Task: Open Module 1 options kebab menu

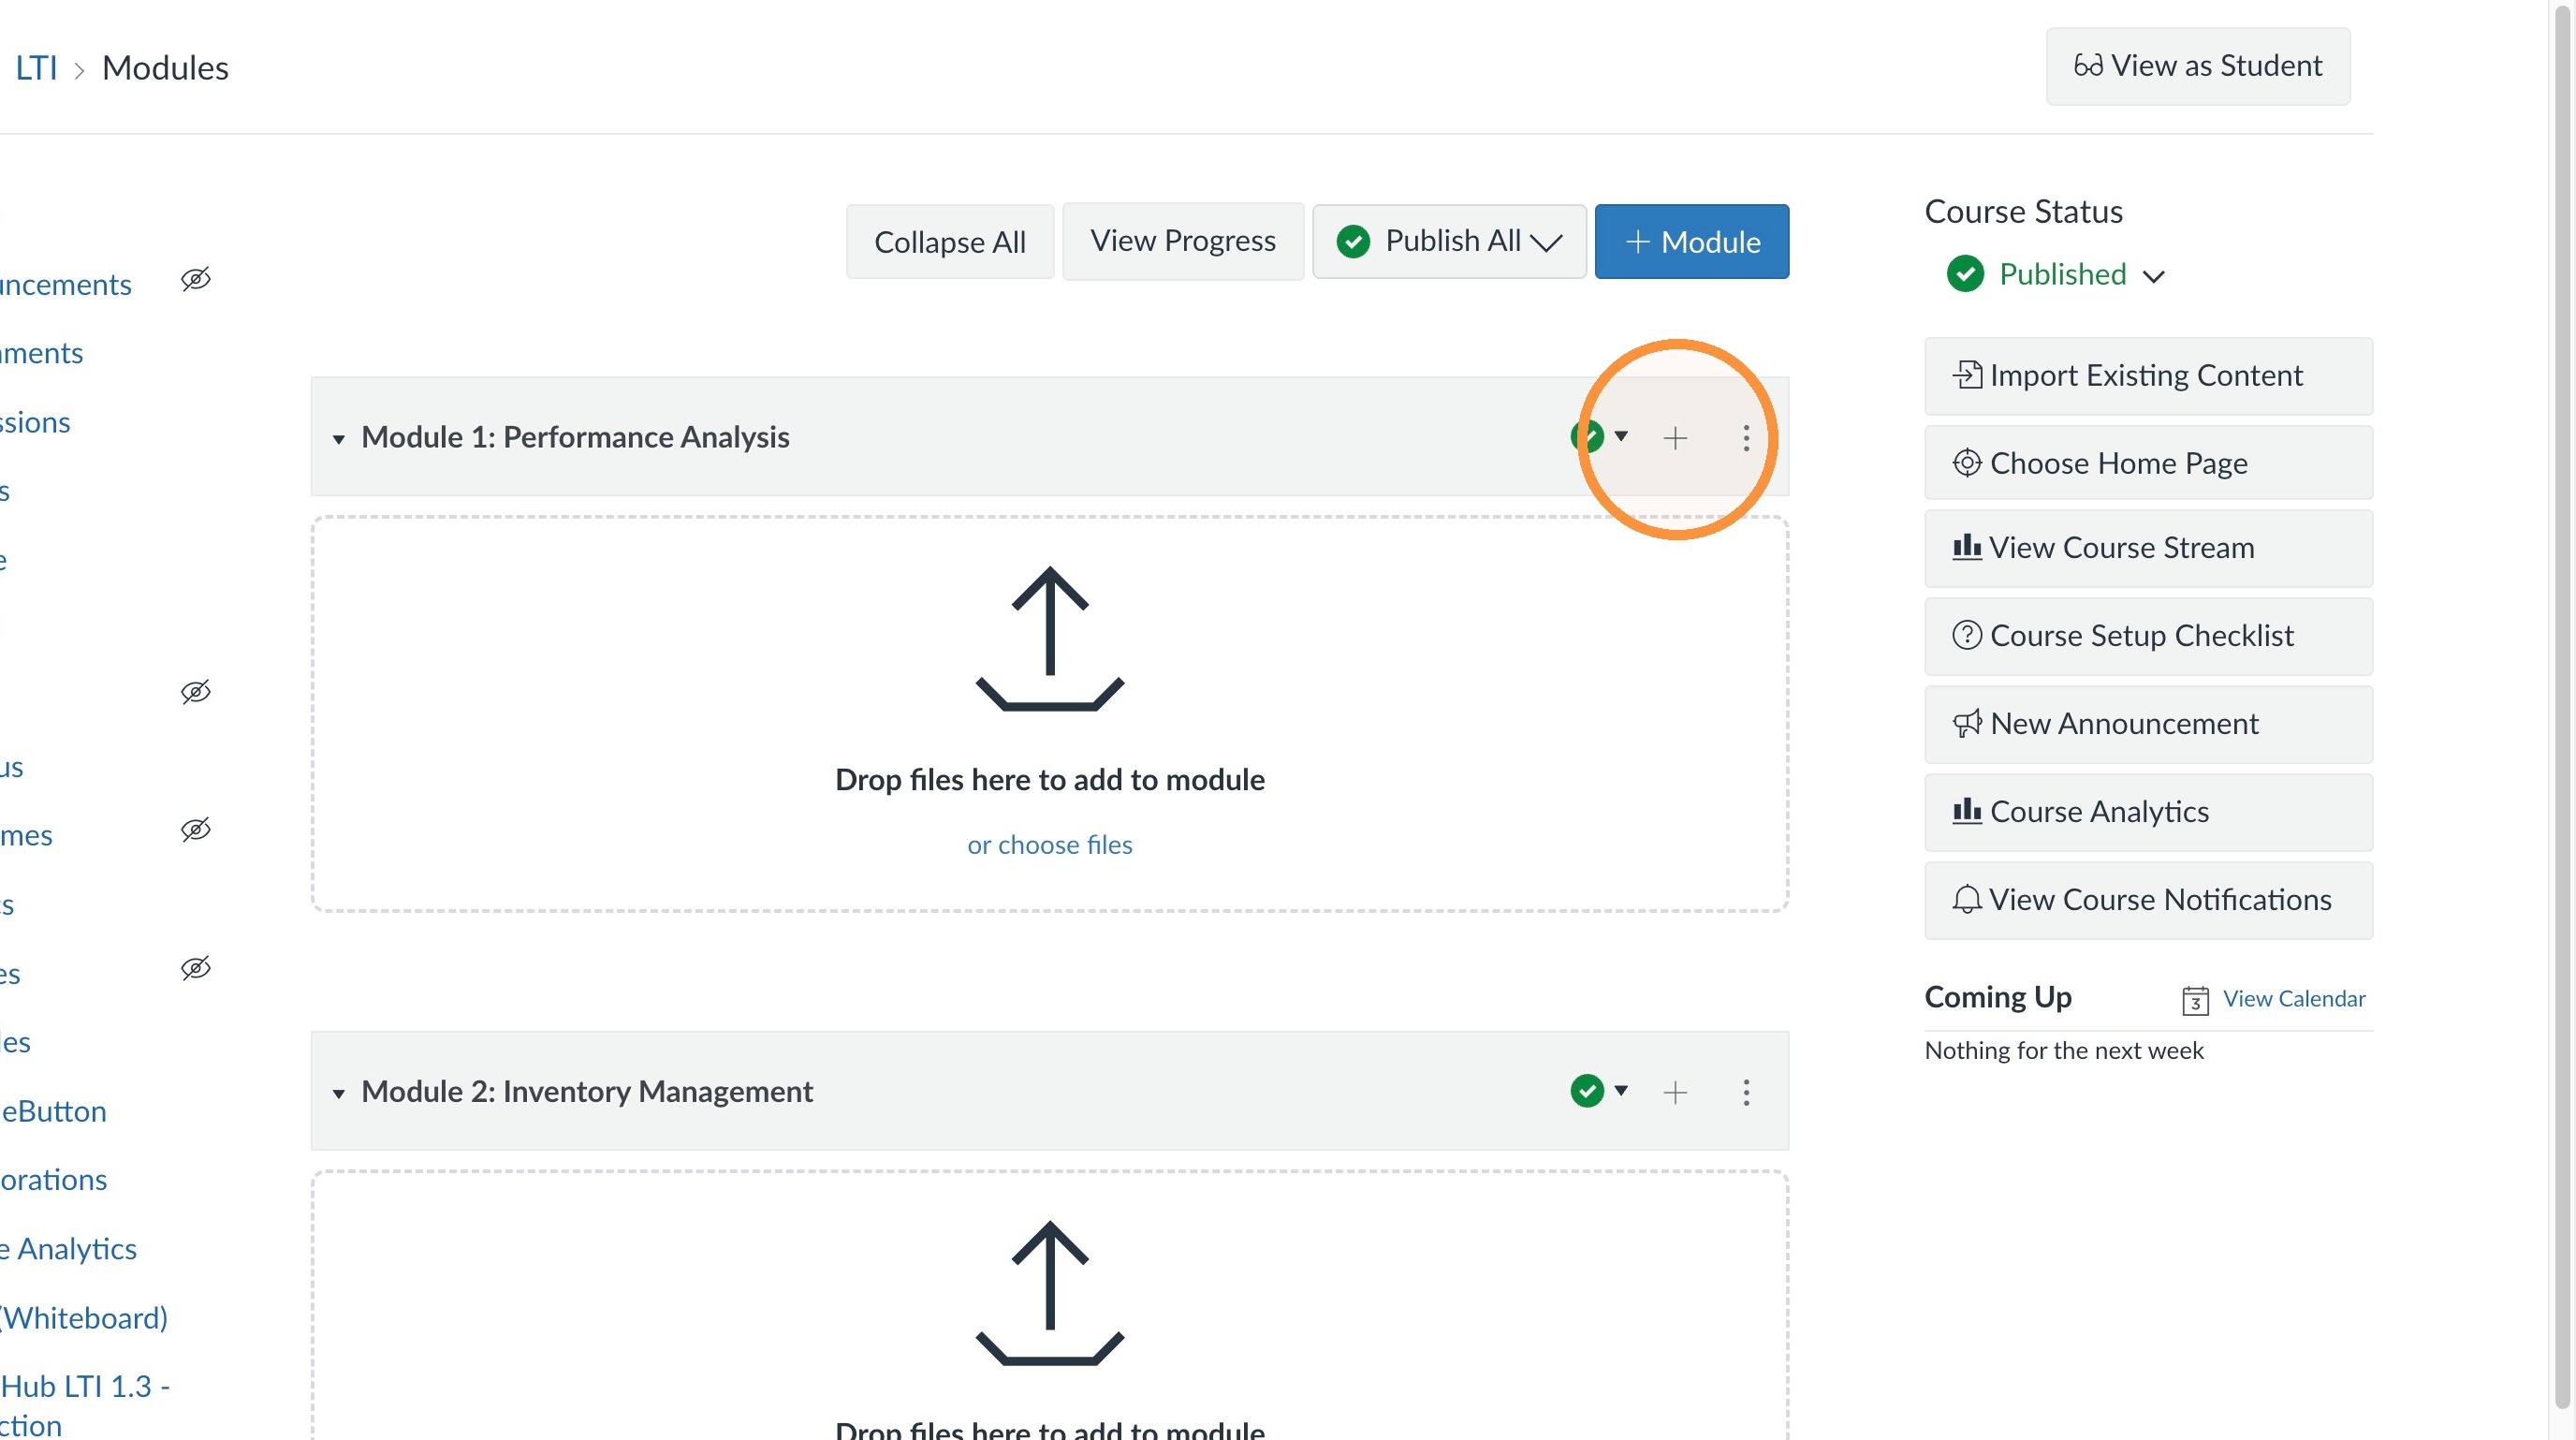Action: click(1746, 438)
